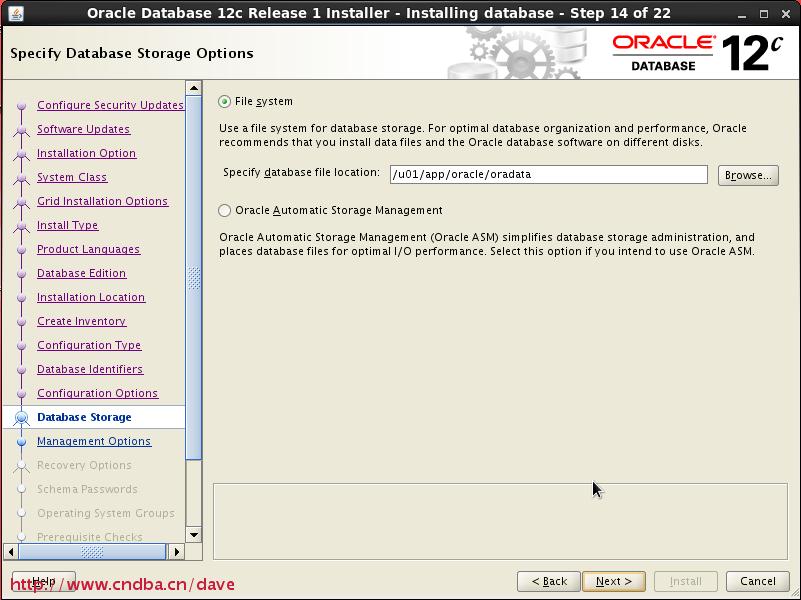Click left arrow of horizontal steps scrollbar
801x600 pixels.
tap(11, 551)
